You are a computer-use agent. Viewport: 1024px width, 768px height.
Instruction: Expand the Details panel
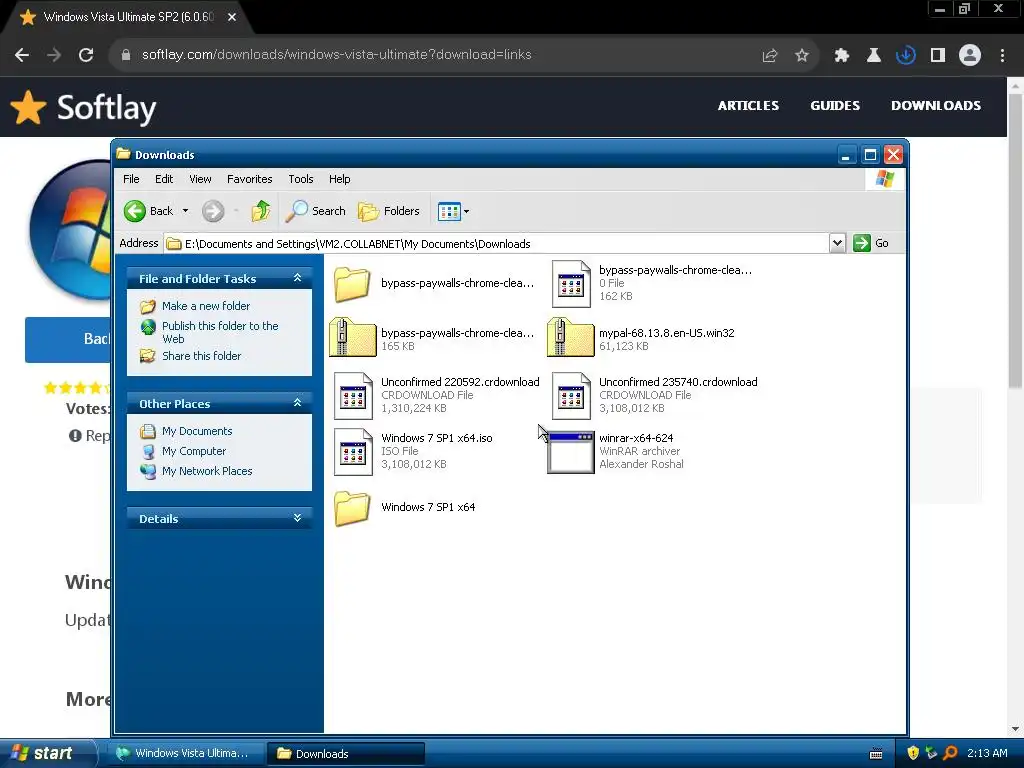298,518
